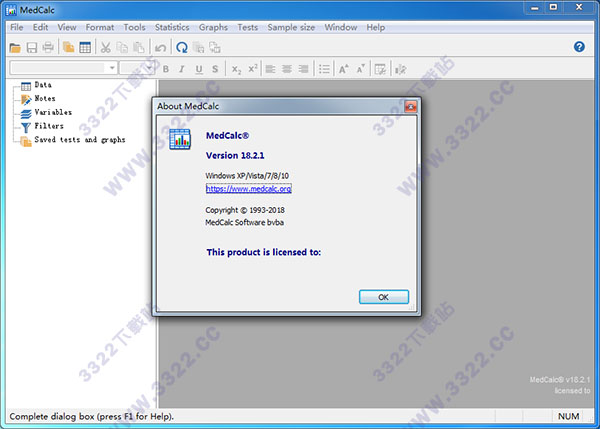Open the File menu
Screen dimensions: 600x429
16,28
